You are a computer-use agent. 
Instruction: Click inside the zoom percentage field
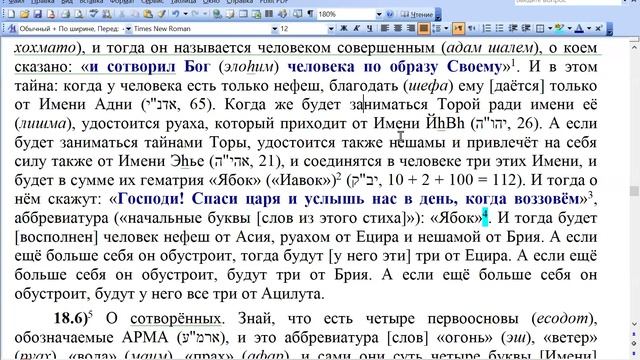346,14
